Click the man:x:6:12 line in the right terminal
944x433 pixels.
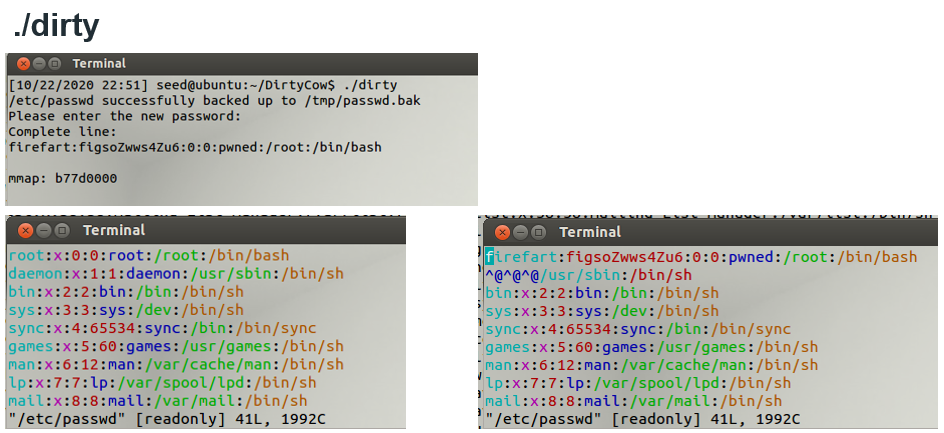[651, 365]
